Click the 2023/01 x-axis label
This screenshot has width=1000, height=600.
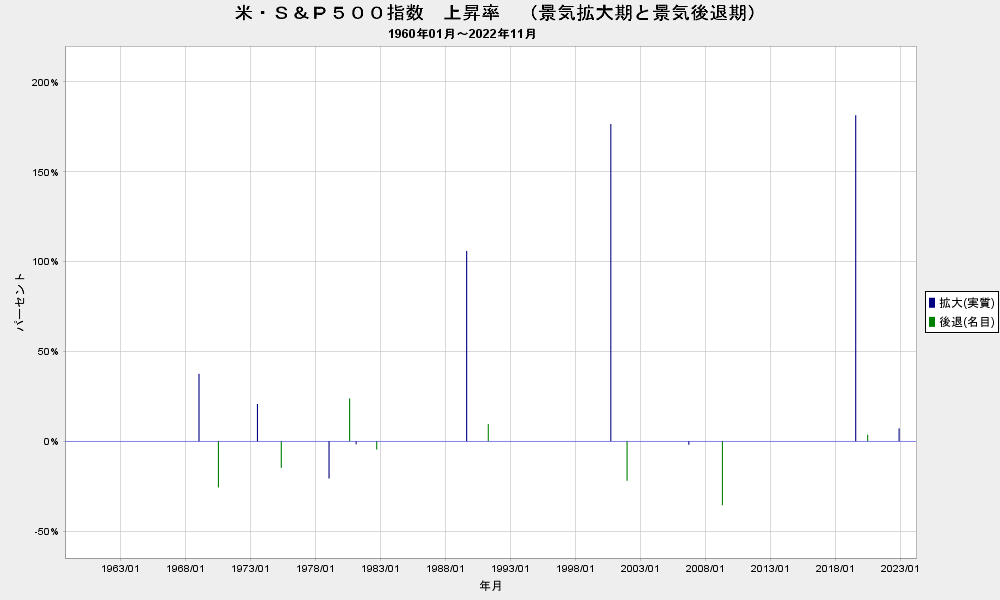pyautogui.click(x=900, y=568)
